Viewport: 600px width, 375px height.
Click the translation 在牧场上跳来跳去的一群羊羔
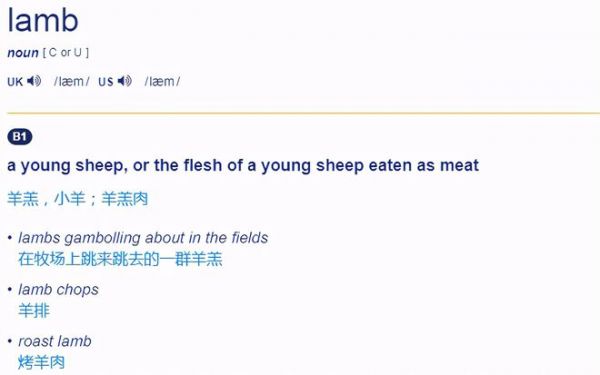point(120,259)
